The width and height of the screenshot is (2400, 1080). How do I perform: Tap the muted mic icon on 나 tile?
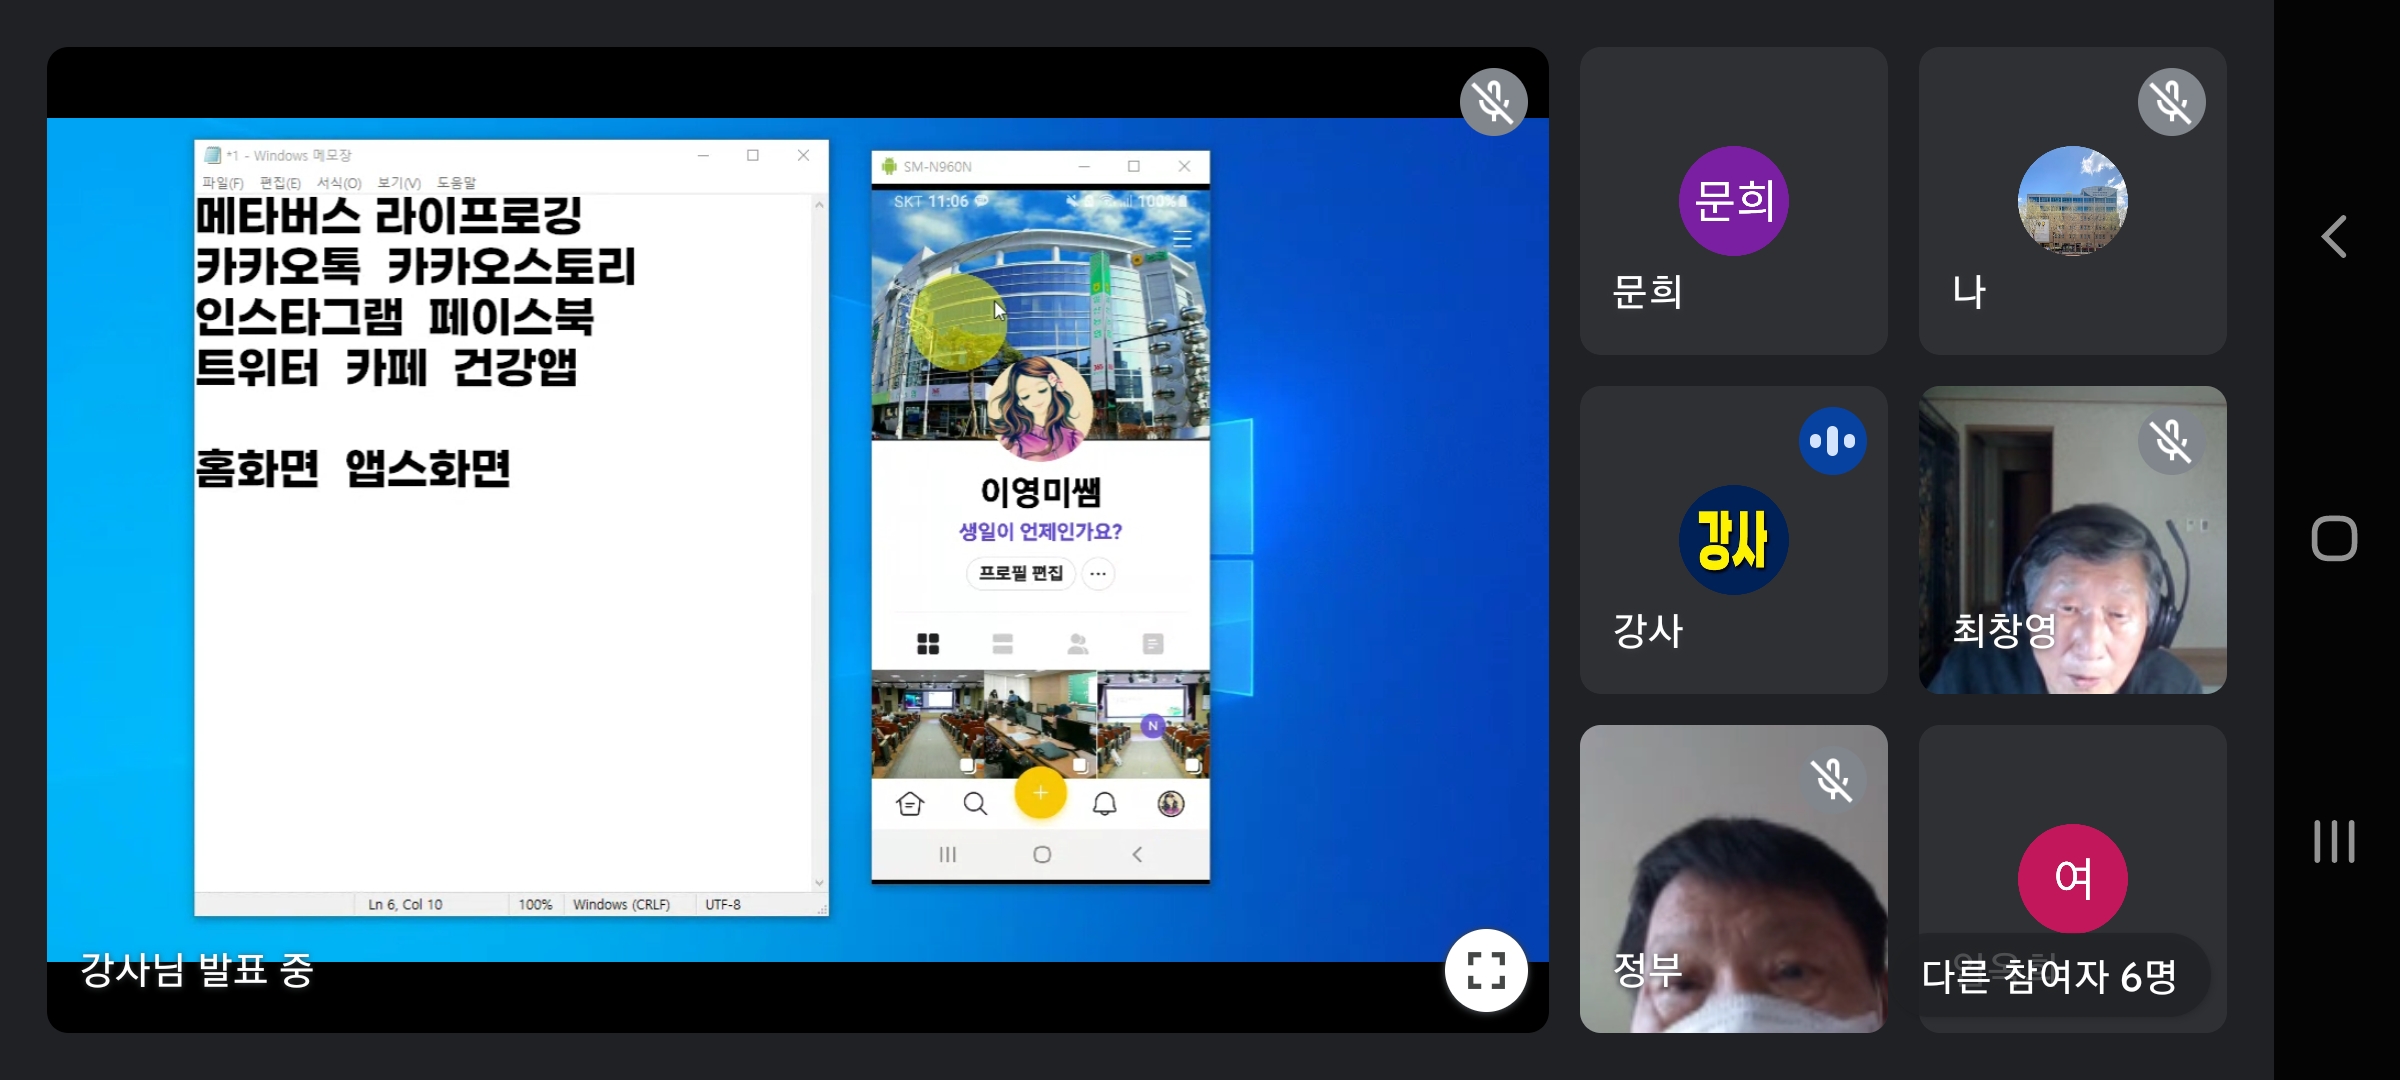tap(2172, 102)
